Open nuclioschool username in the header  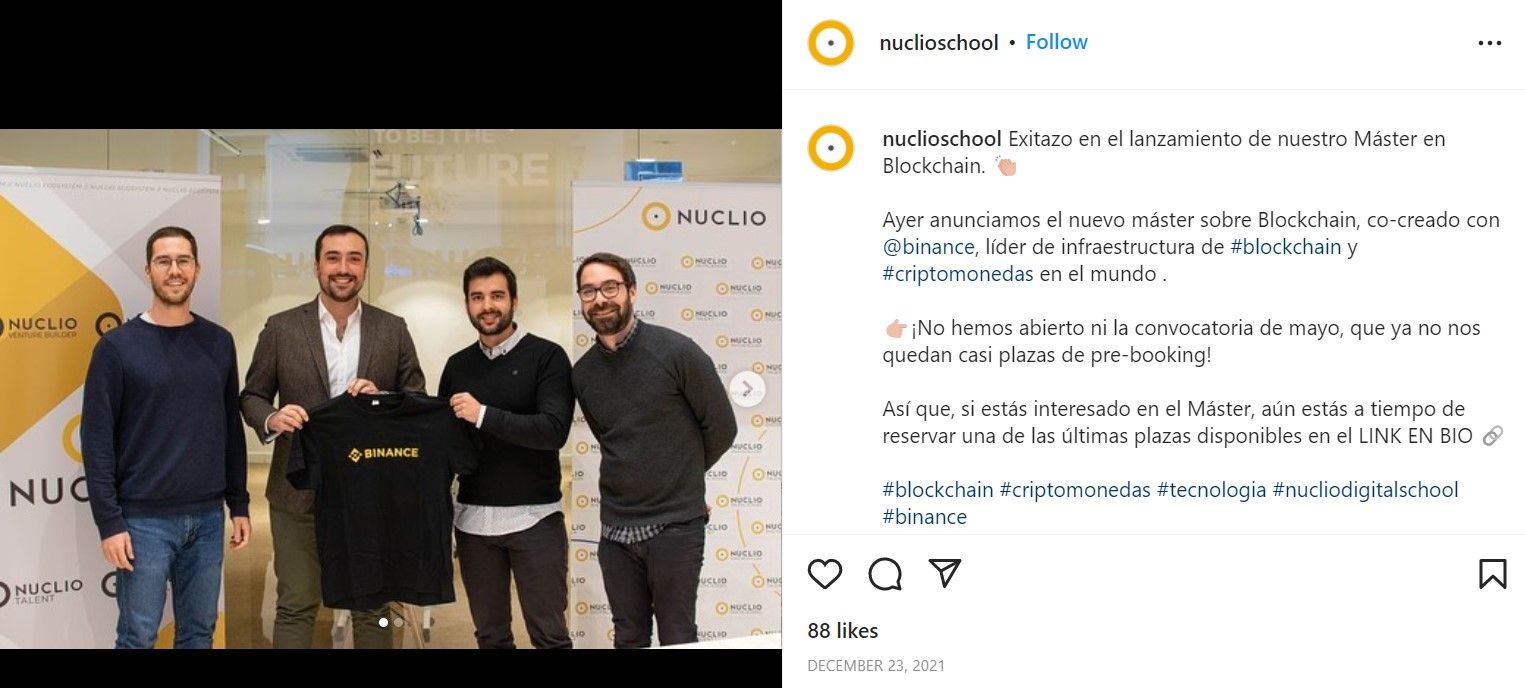click(939, 43)
